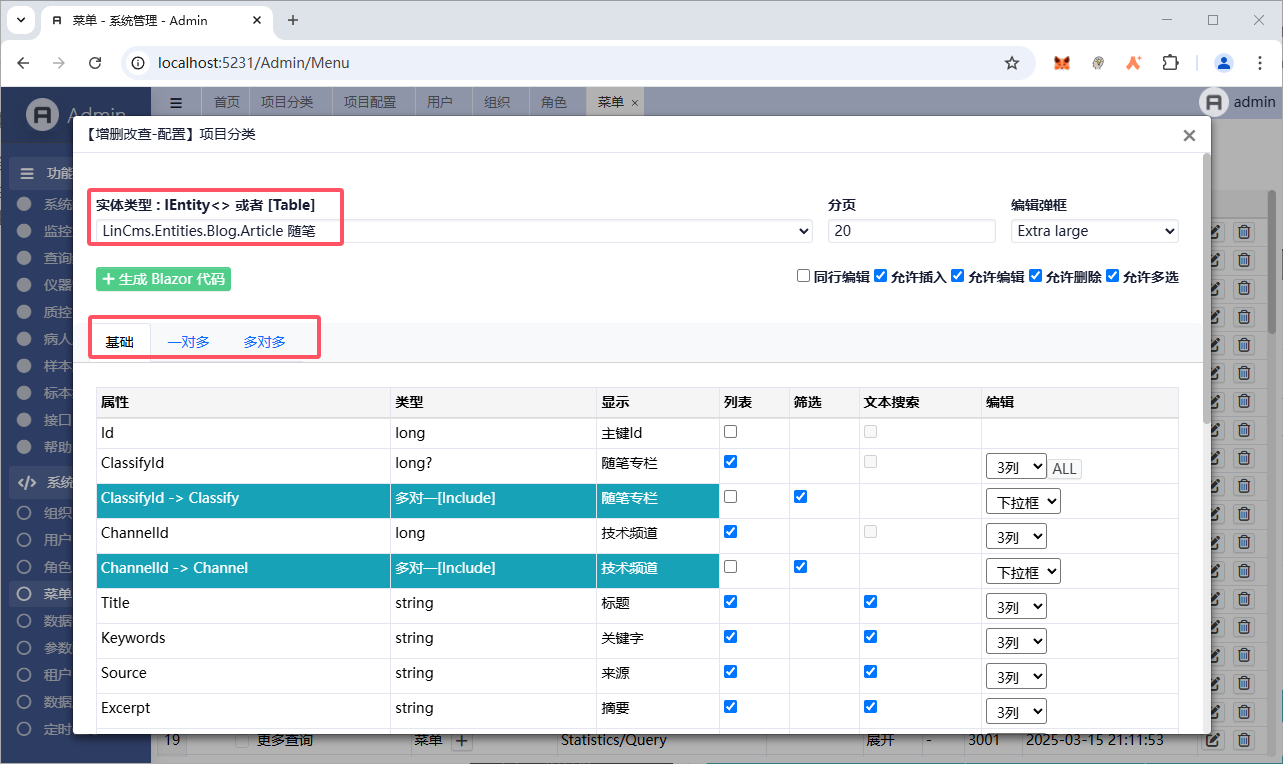This screenshot has width=1283, height=764.
Task: Reload the current page
Action: [x=95, y=63]
